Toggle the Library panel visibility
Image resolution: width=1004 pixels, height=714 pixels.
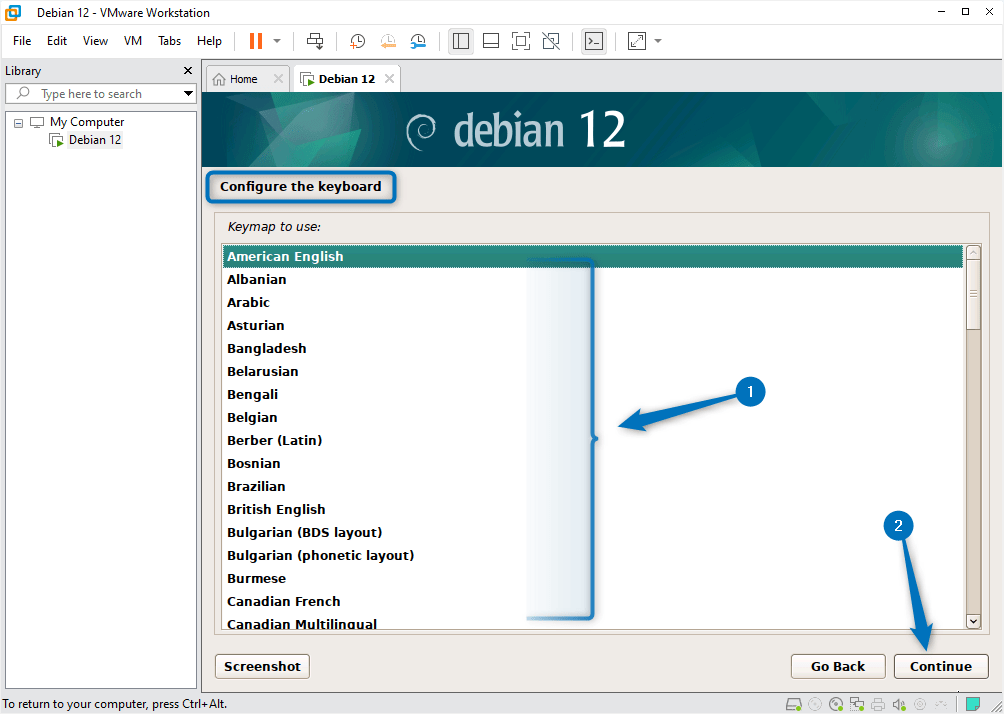(x=460, y=41)
